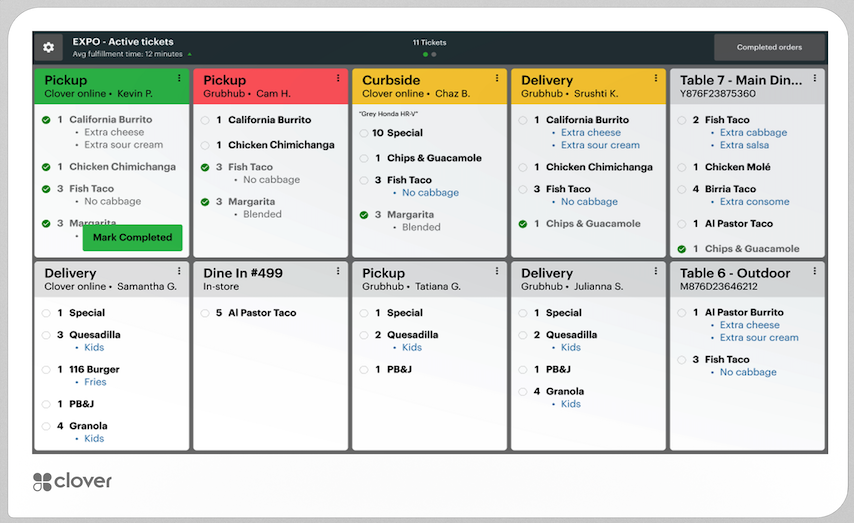Image resolution: width=854 pixels, height=523 pixels.
Task: Click the Mark Completed button
Action: (x=132, y=238)
